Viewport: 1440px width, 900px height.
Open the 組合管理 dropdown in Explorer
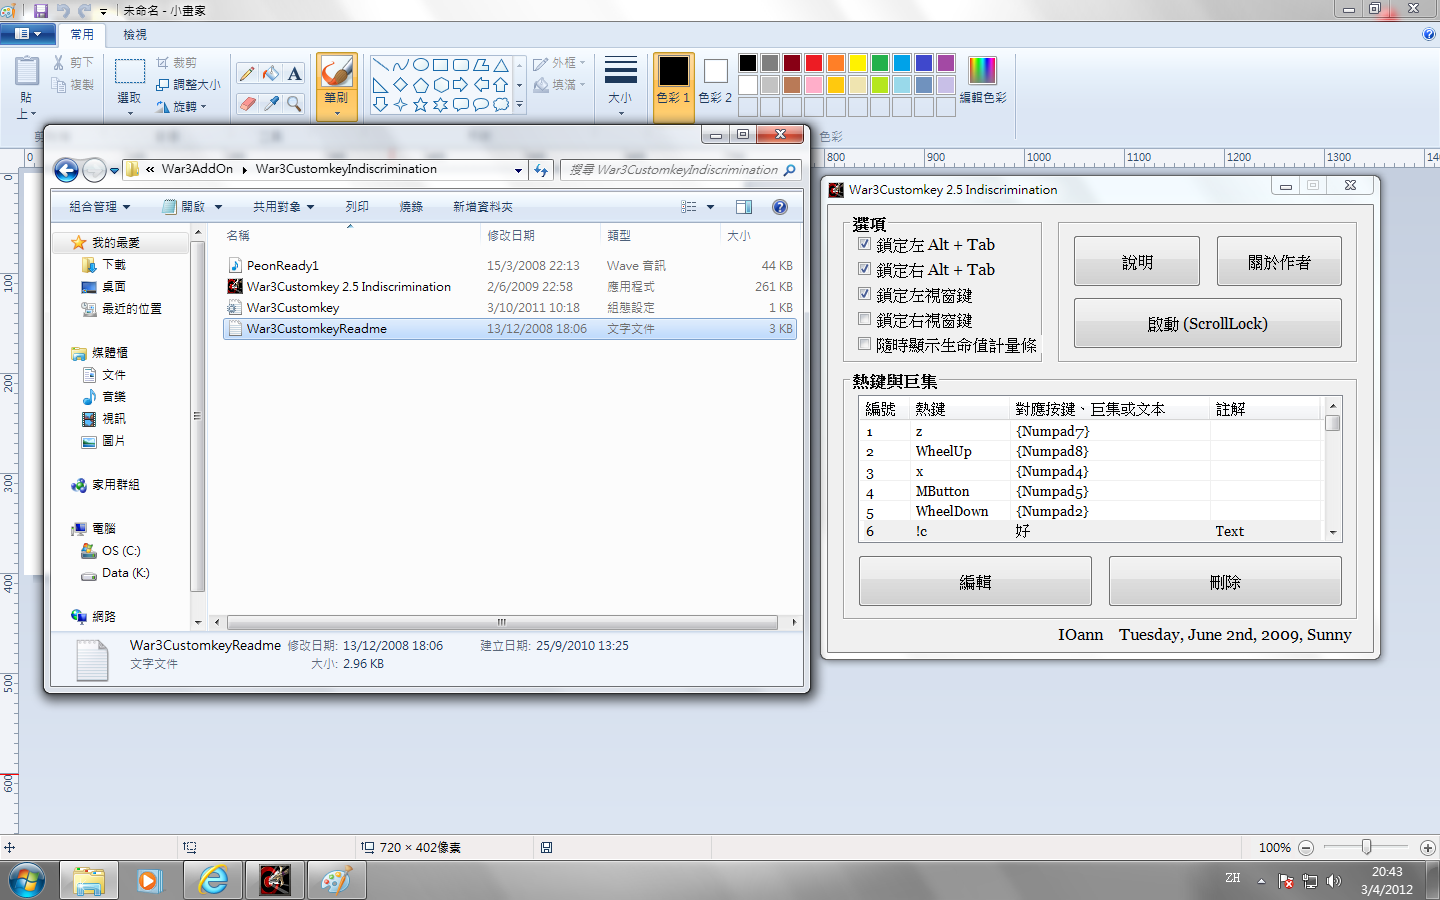[99, 207]
